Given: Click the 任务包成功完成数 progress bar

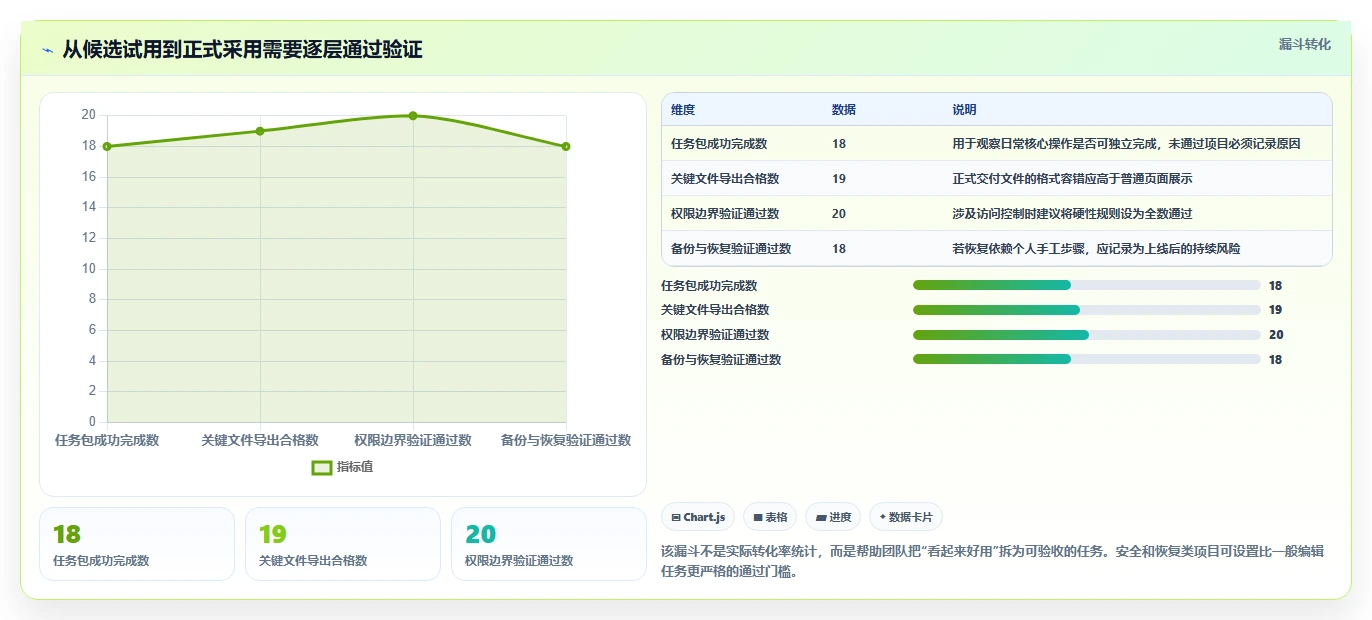Looking at the screenshot, I should point(1087,285).
